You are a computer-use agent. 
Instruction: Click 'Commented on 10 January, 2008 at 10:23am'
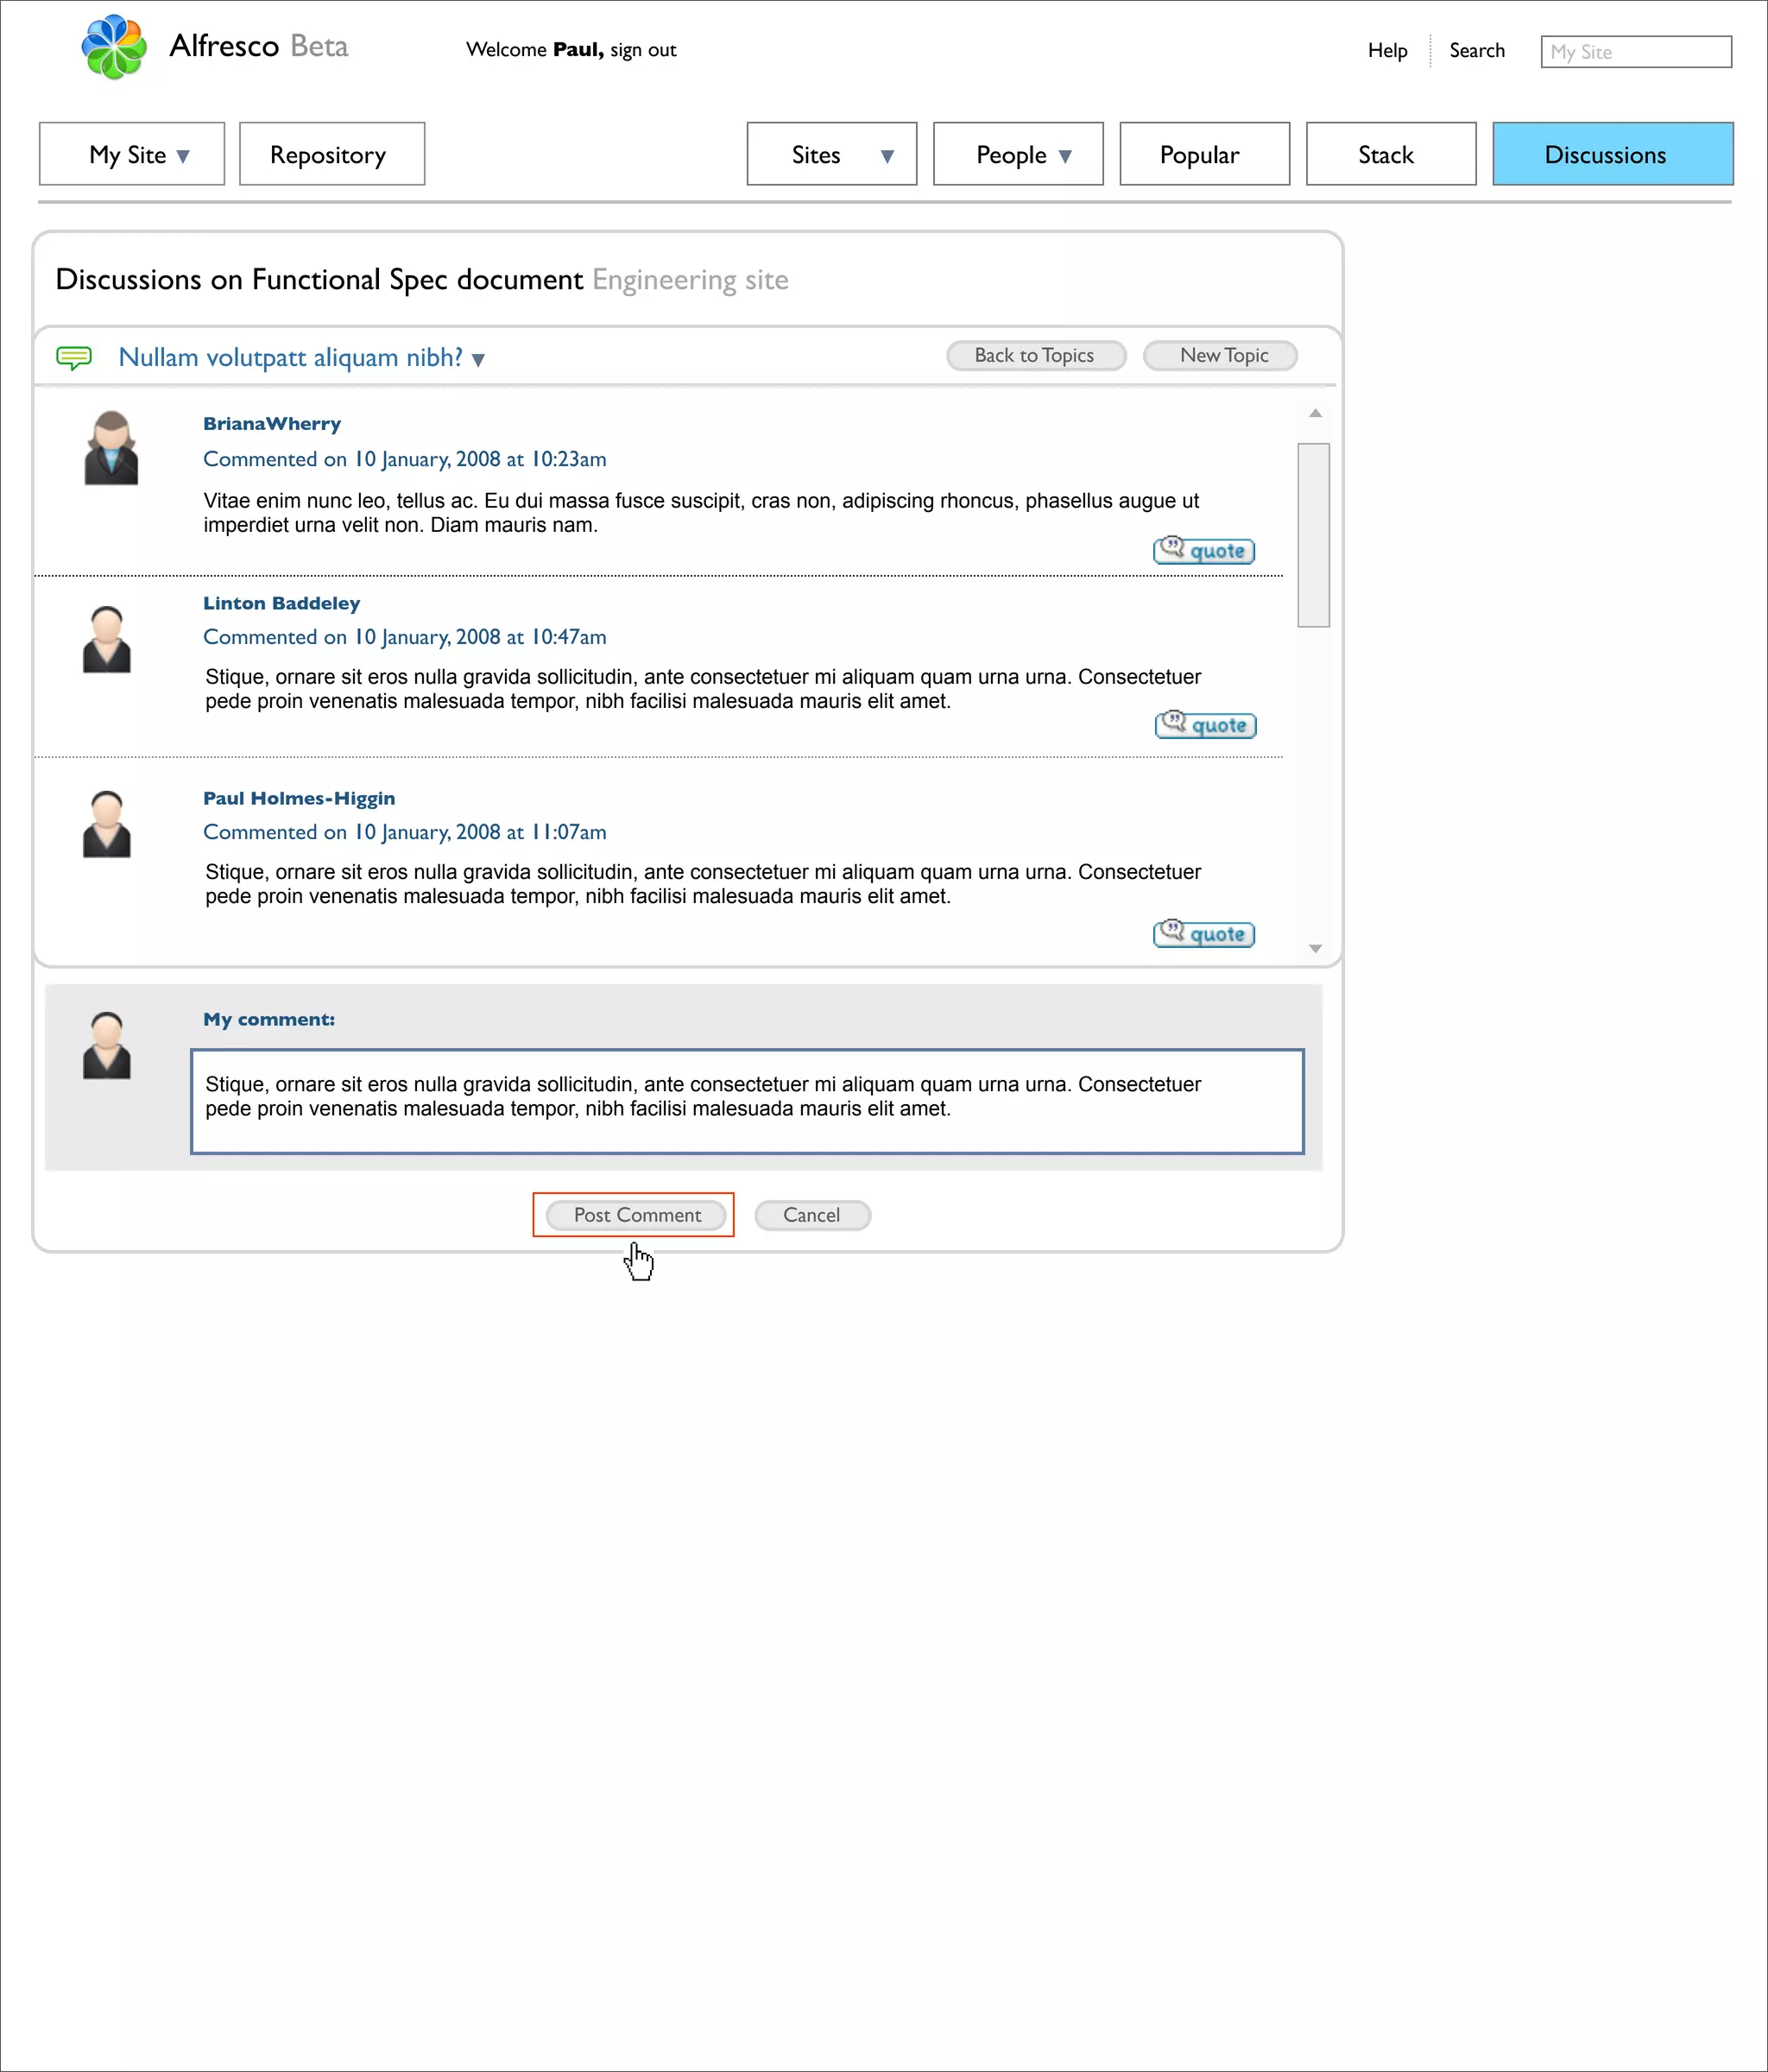click(x=405, y=459)
